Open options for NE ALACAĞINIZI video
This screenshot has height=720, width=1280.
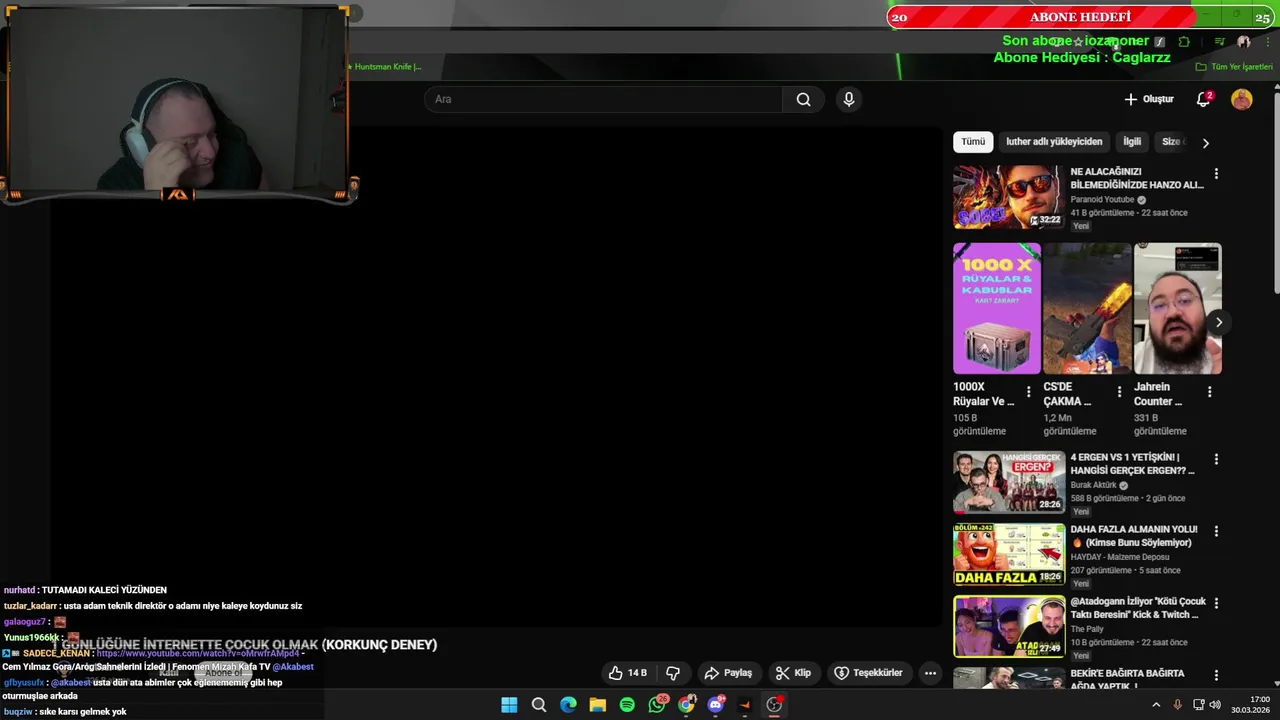click(1216, 174)
